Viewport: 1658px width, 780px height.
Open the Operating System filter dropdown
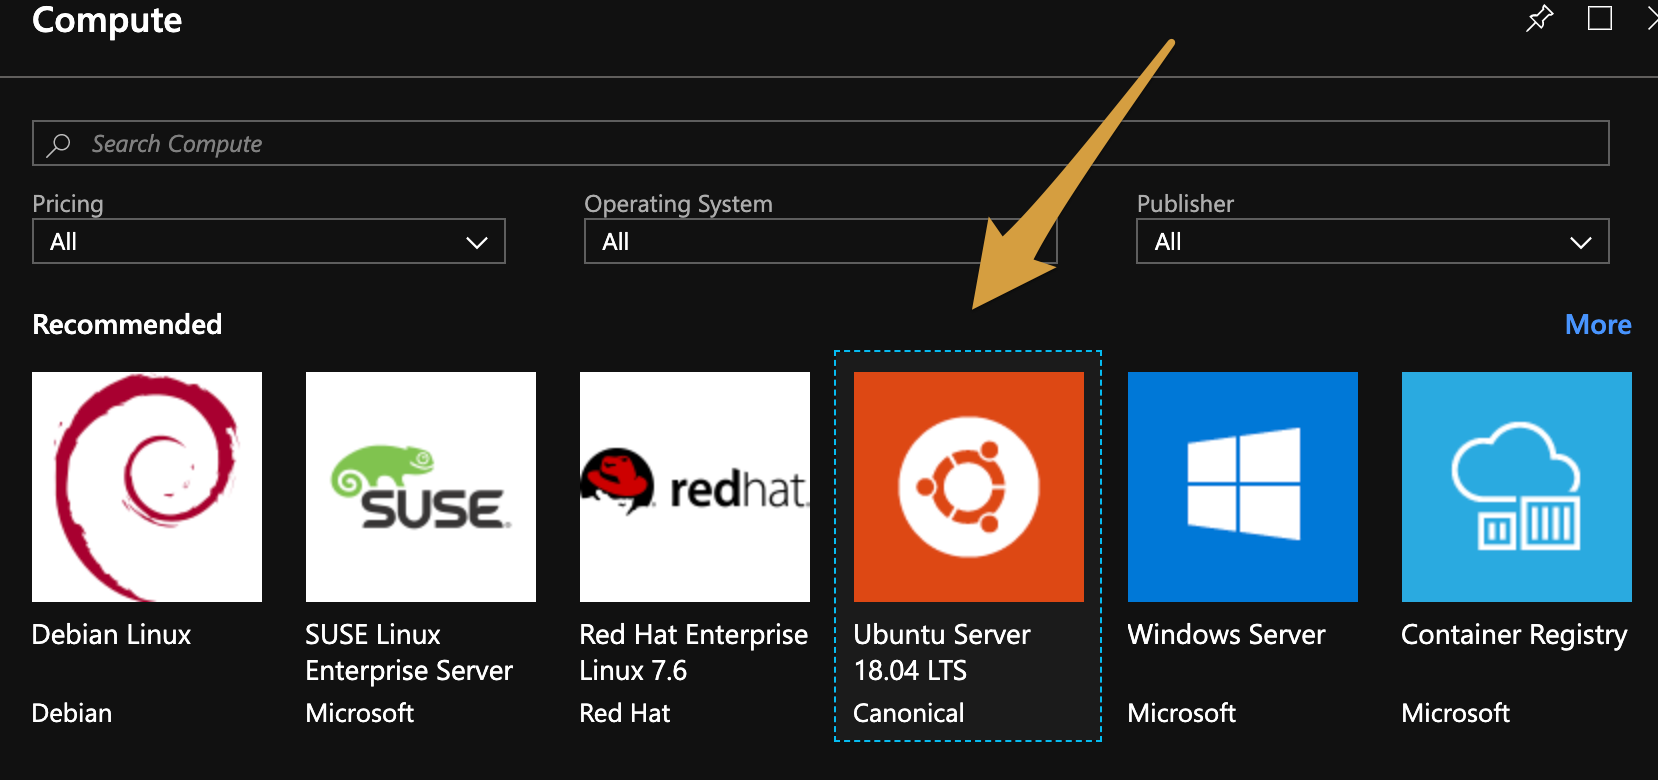point(820,242)
